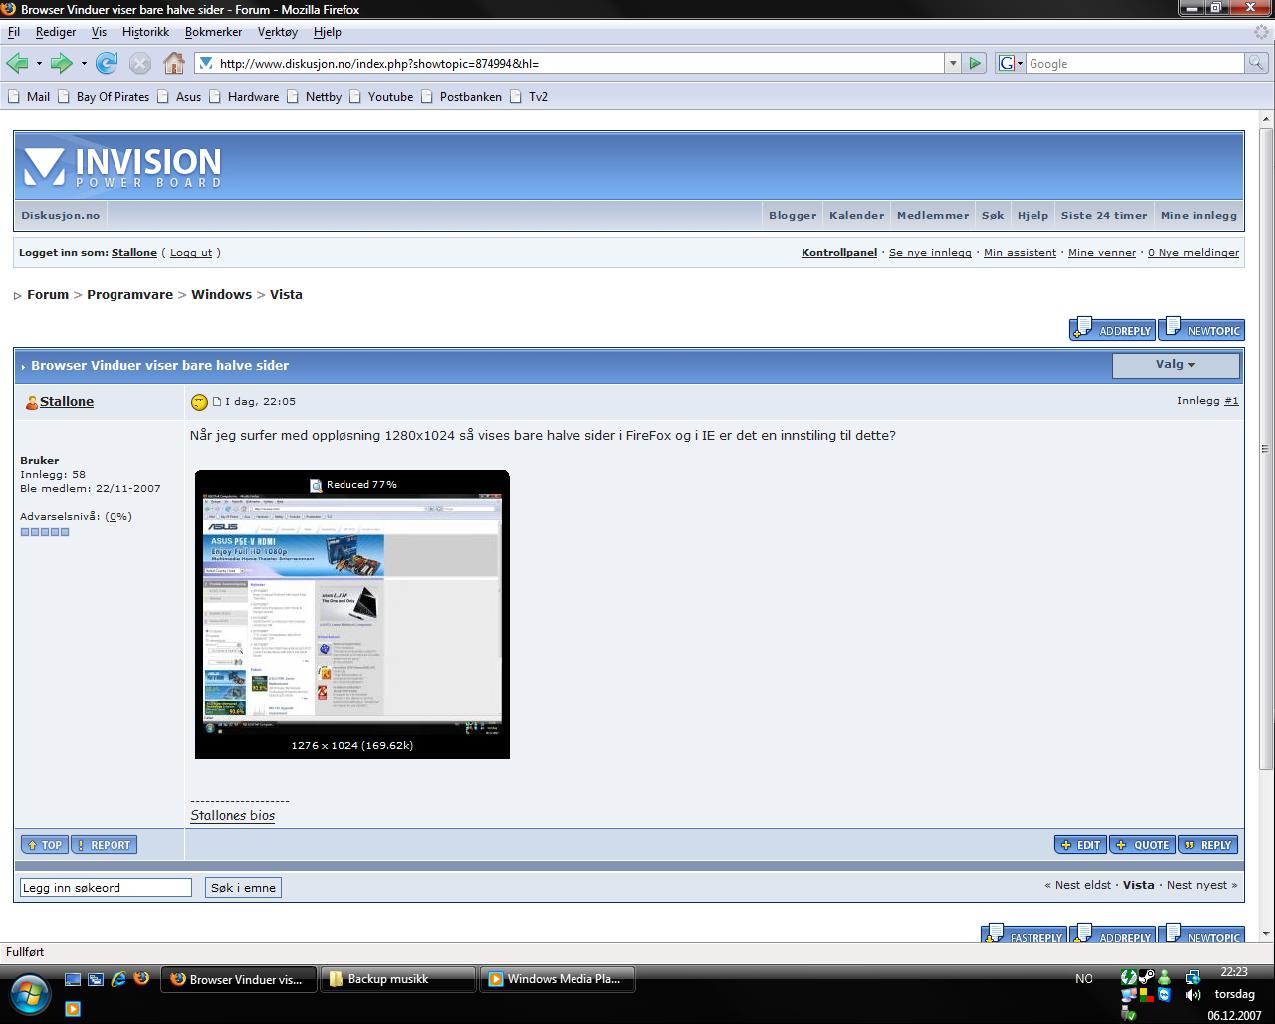The image size is (1275, 1024).
Task: Open Backup musikk taskbar window
Action: coord(398,979)
